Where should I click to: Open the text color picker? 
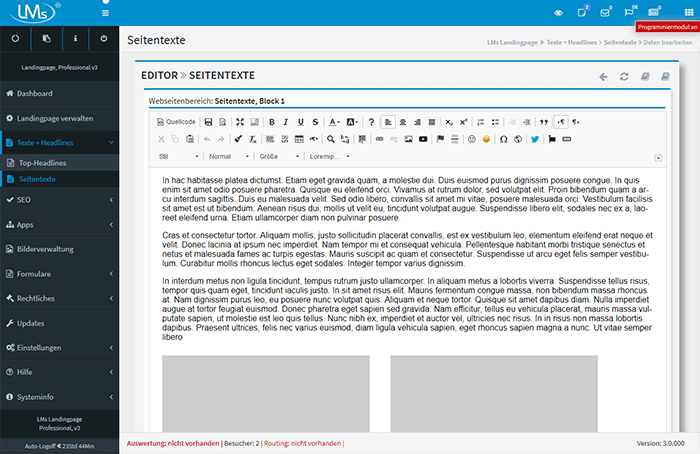point(334,122)
